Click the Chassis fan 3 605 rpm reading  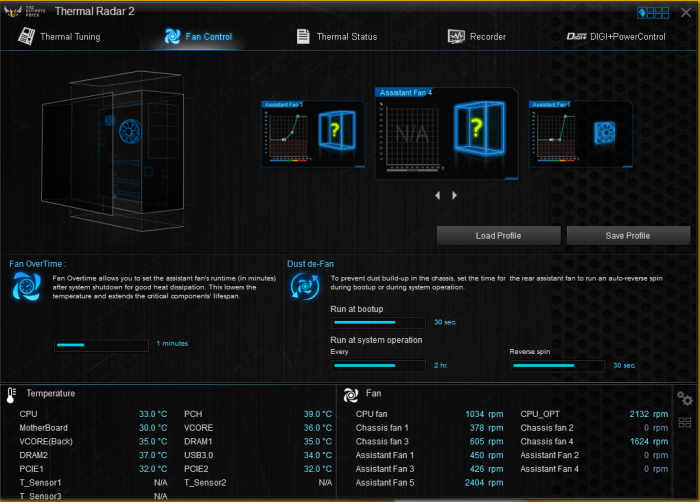[x=487, y=441]
